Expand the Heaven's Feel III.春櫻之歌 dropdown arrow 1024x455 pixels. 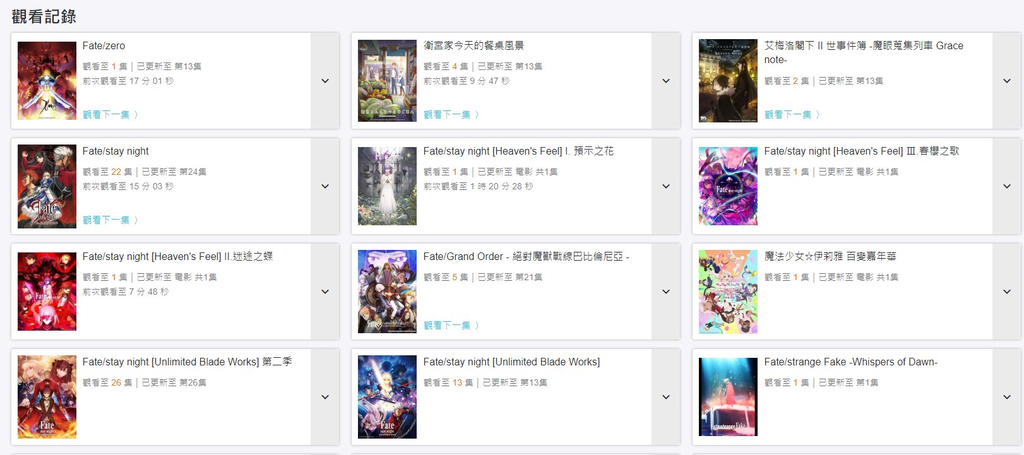(x=1007, y=186)
